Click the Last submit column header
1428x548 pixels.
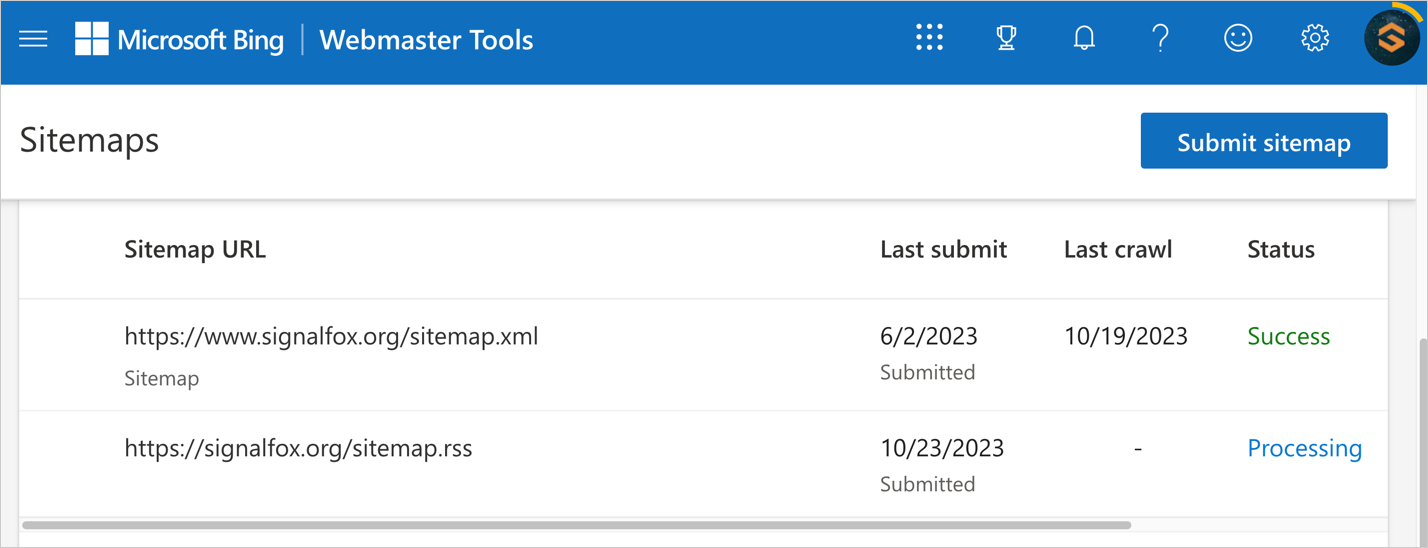point(943,249)
